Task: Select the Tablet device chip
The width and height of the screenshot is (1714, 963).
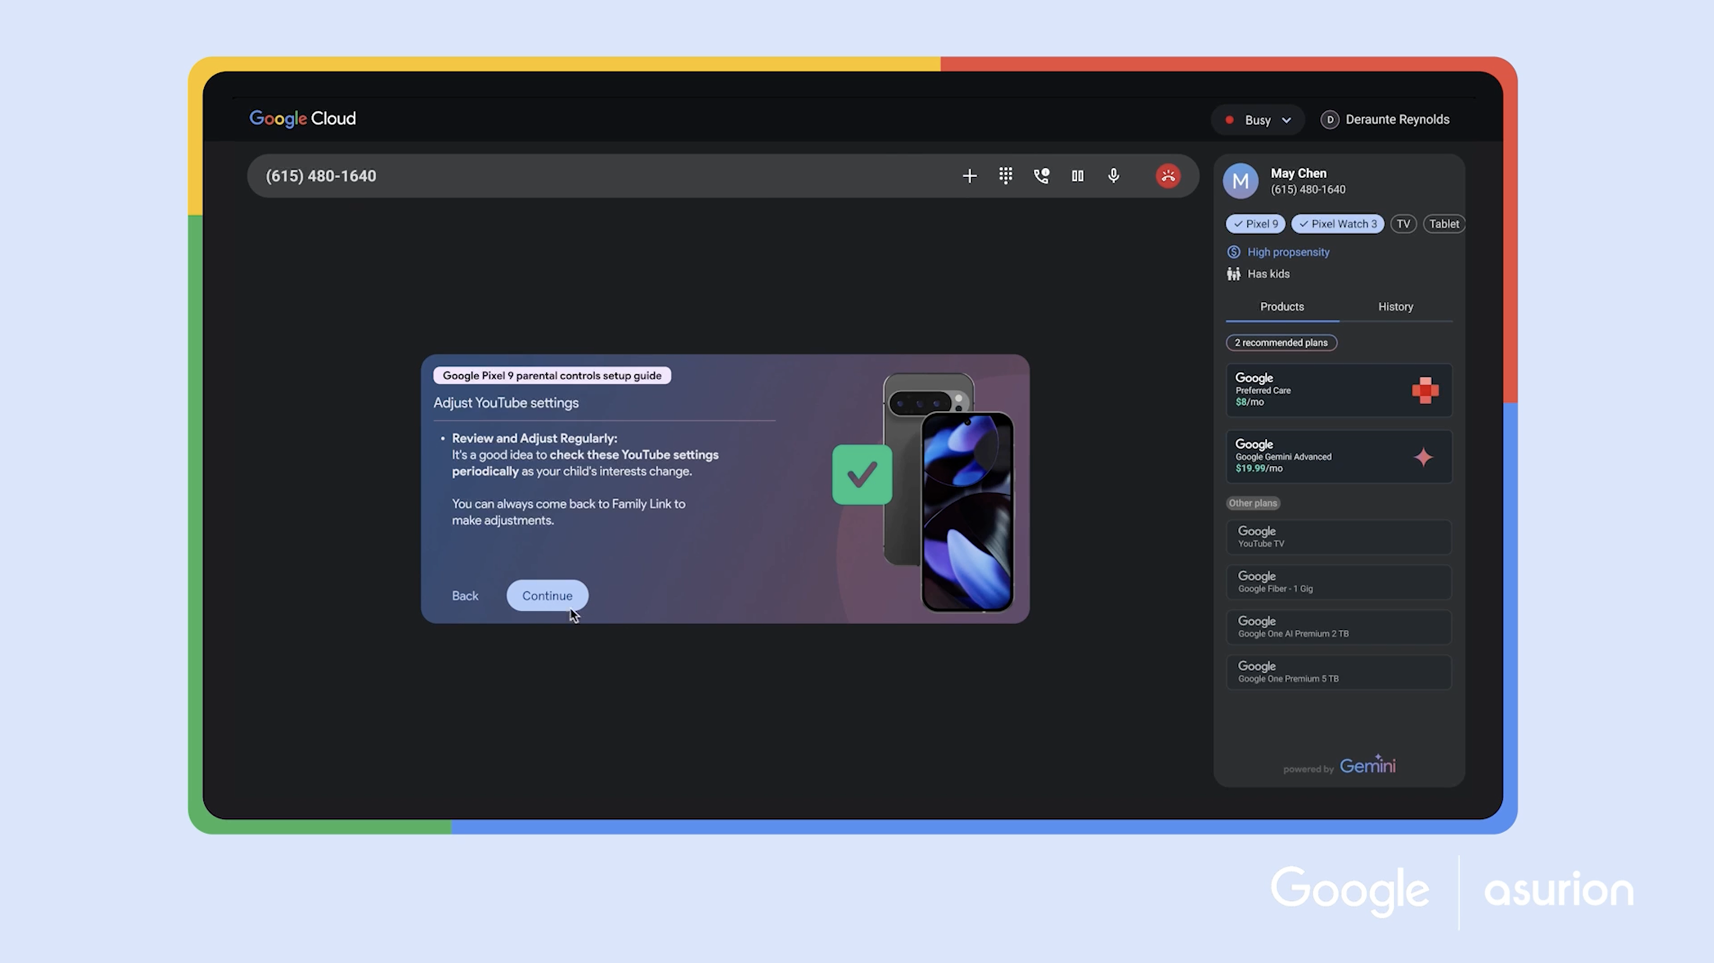Action: (1443, 224)
